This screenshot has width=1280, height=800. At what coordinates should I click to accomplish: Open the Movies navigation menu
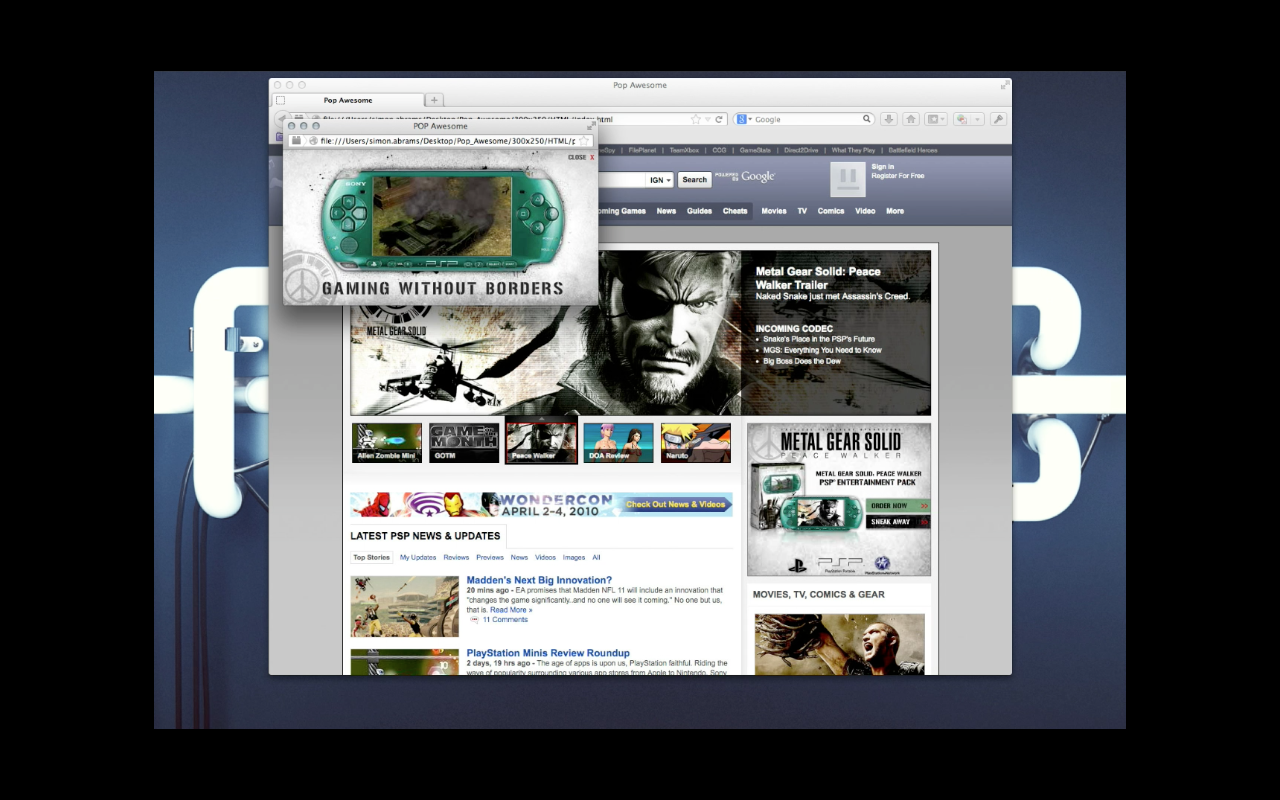(774, 211)
